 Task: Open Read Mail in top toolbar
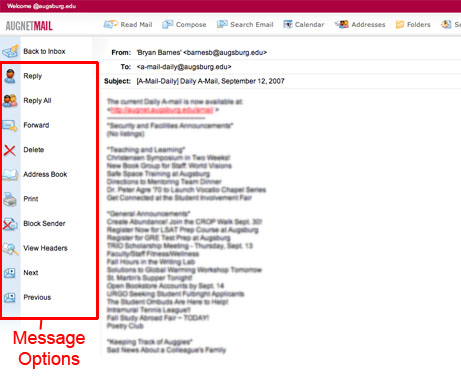point(128,24)
